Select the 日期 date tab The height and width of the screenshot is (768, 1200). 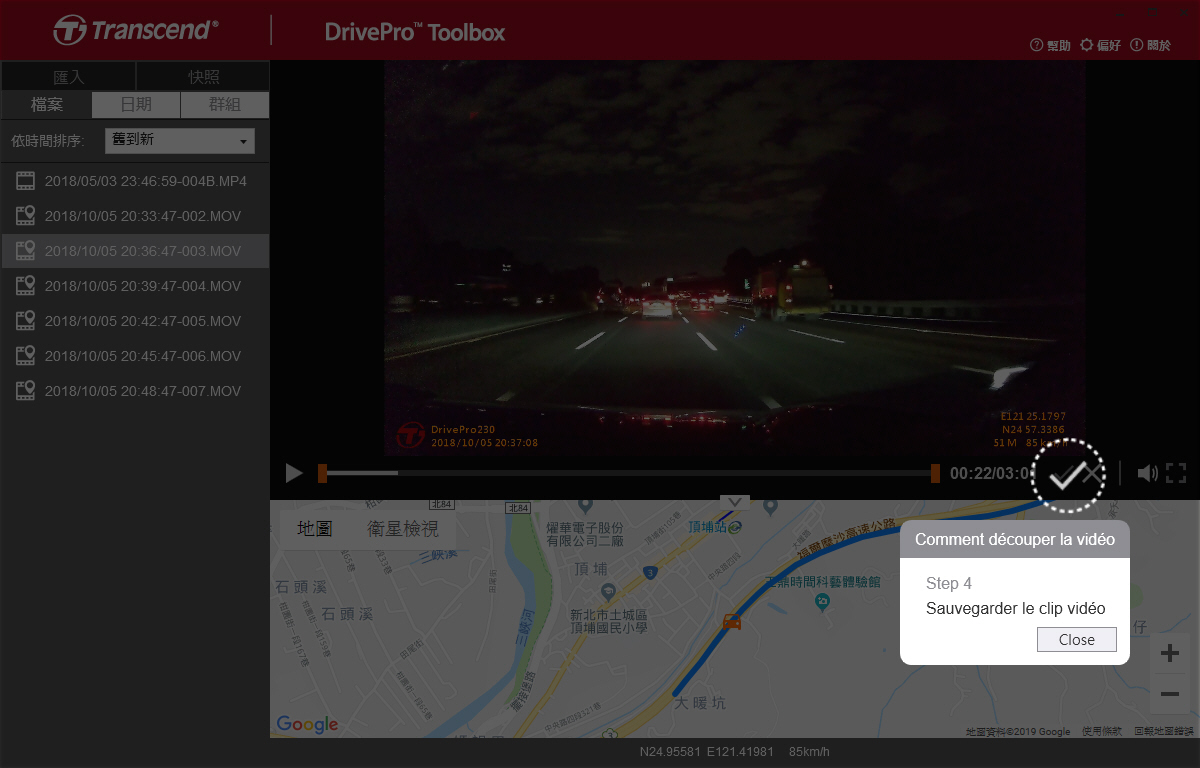[136, 105]
